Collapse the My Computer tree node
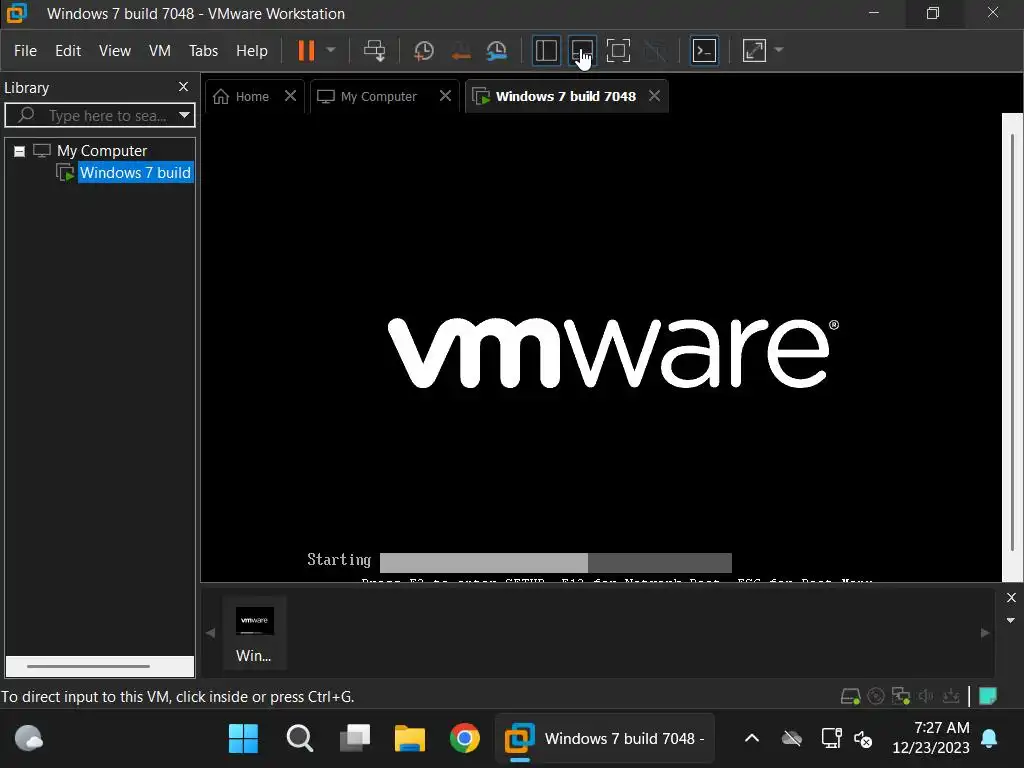Image resolution: width=1024 pixels, height=768 pixels. (20, 152)
